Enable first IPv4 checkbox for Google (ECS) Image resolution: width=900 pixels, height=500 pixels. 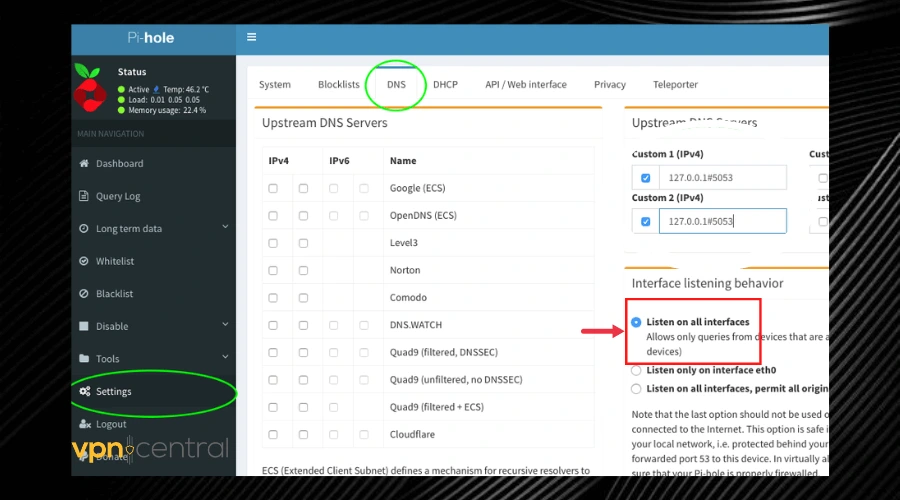pyautogui.click(x=273, y=188)
